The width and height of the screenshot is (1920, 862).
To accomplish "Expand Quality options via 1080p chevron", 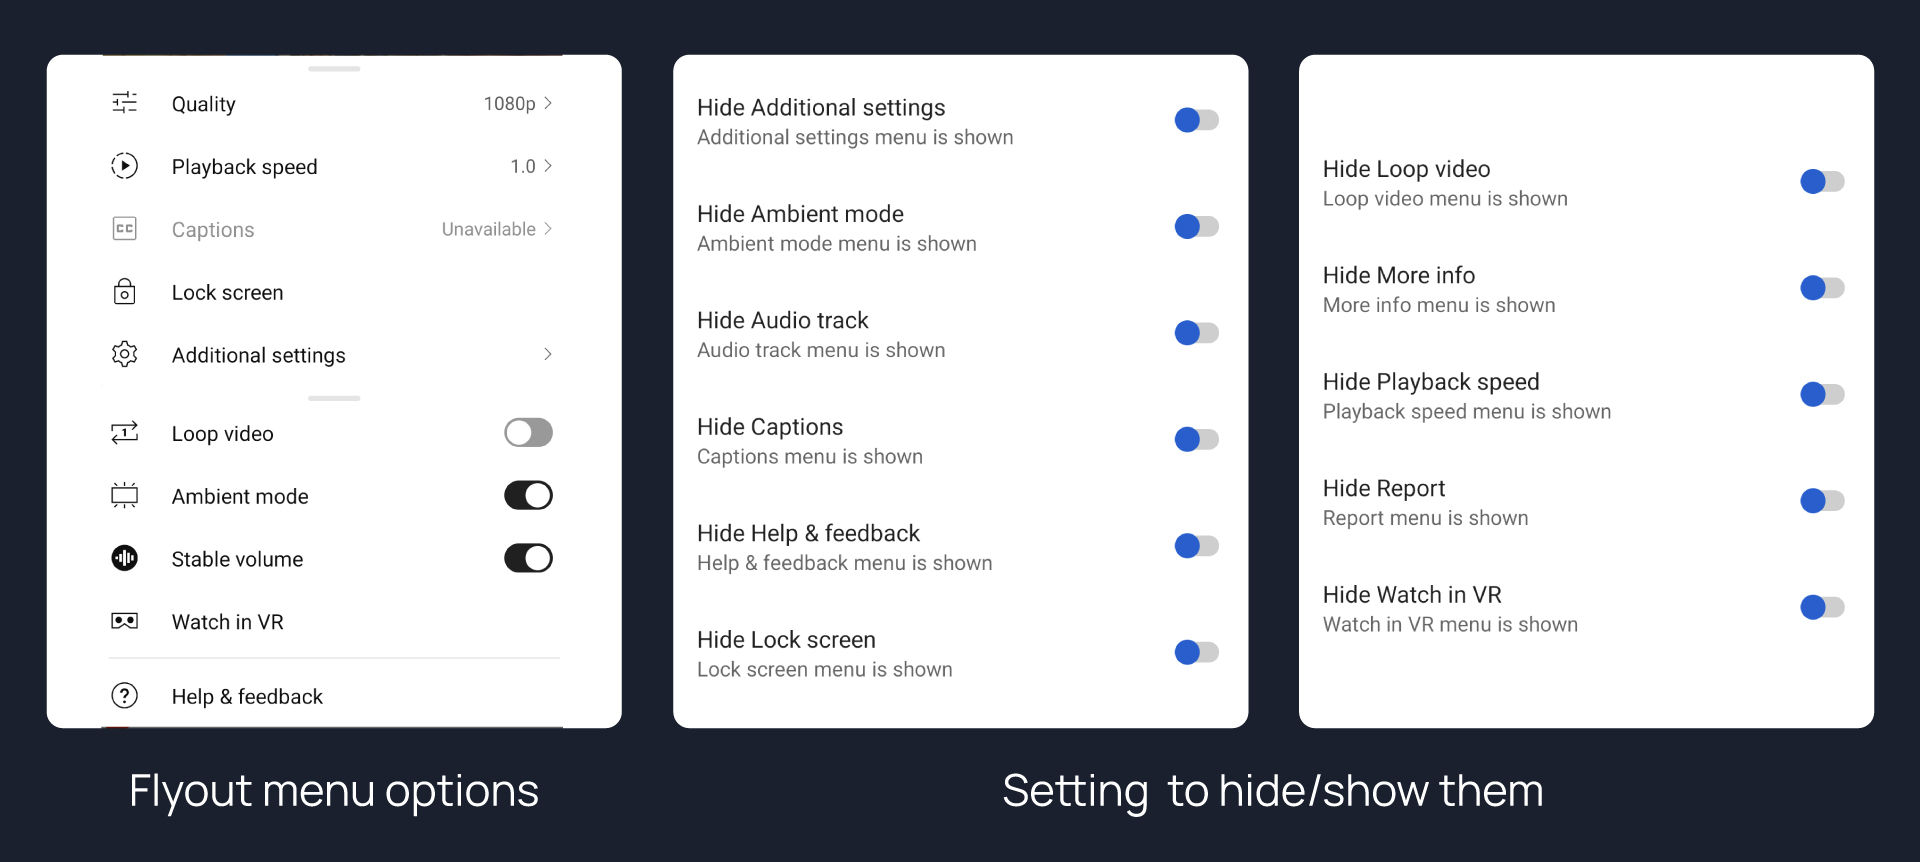I will pos(548,103).
